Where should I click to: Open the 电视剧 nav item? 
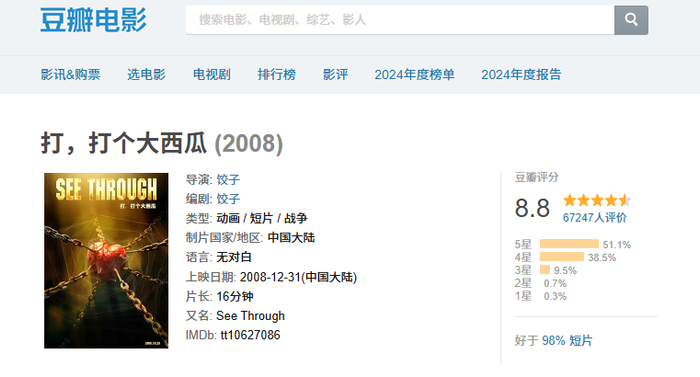[212, 75]
